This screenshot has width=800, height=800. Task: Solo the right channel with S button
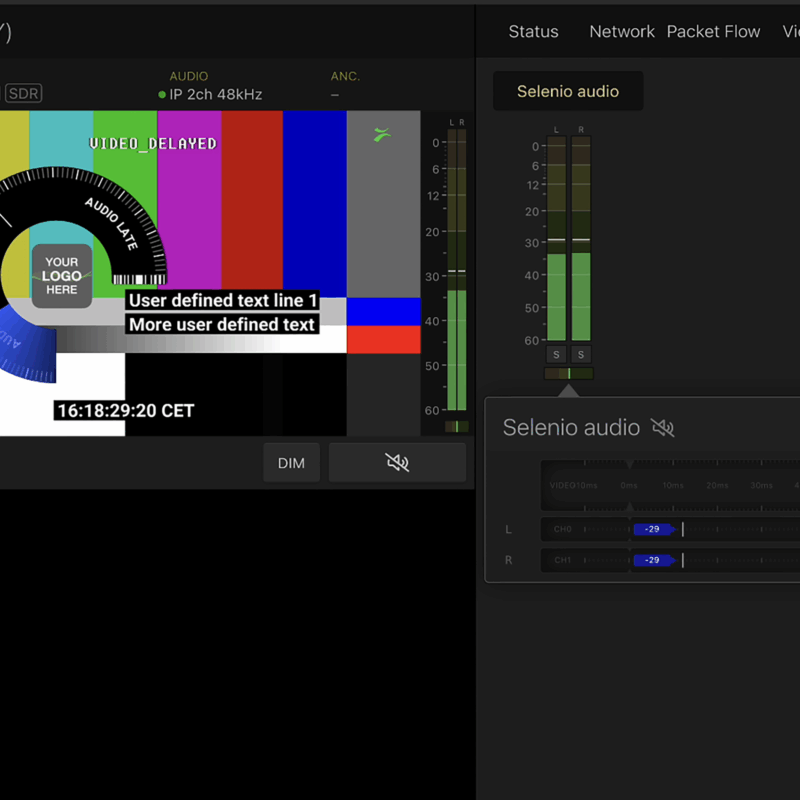click(x=581, y=354)
